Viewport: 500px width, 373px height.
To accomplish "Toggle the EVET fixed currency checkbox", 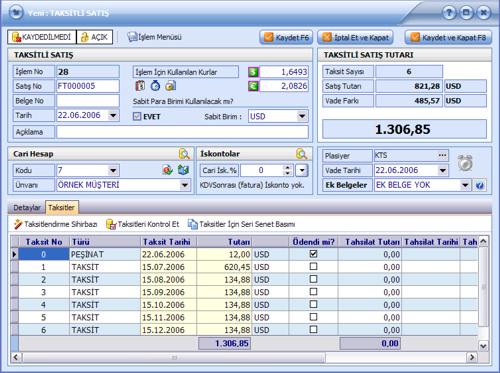I will click(x=137, y=117).
